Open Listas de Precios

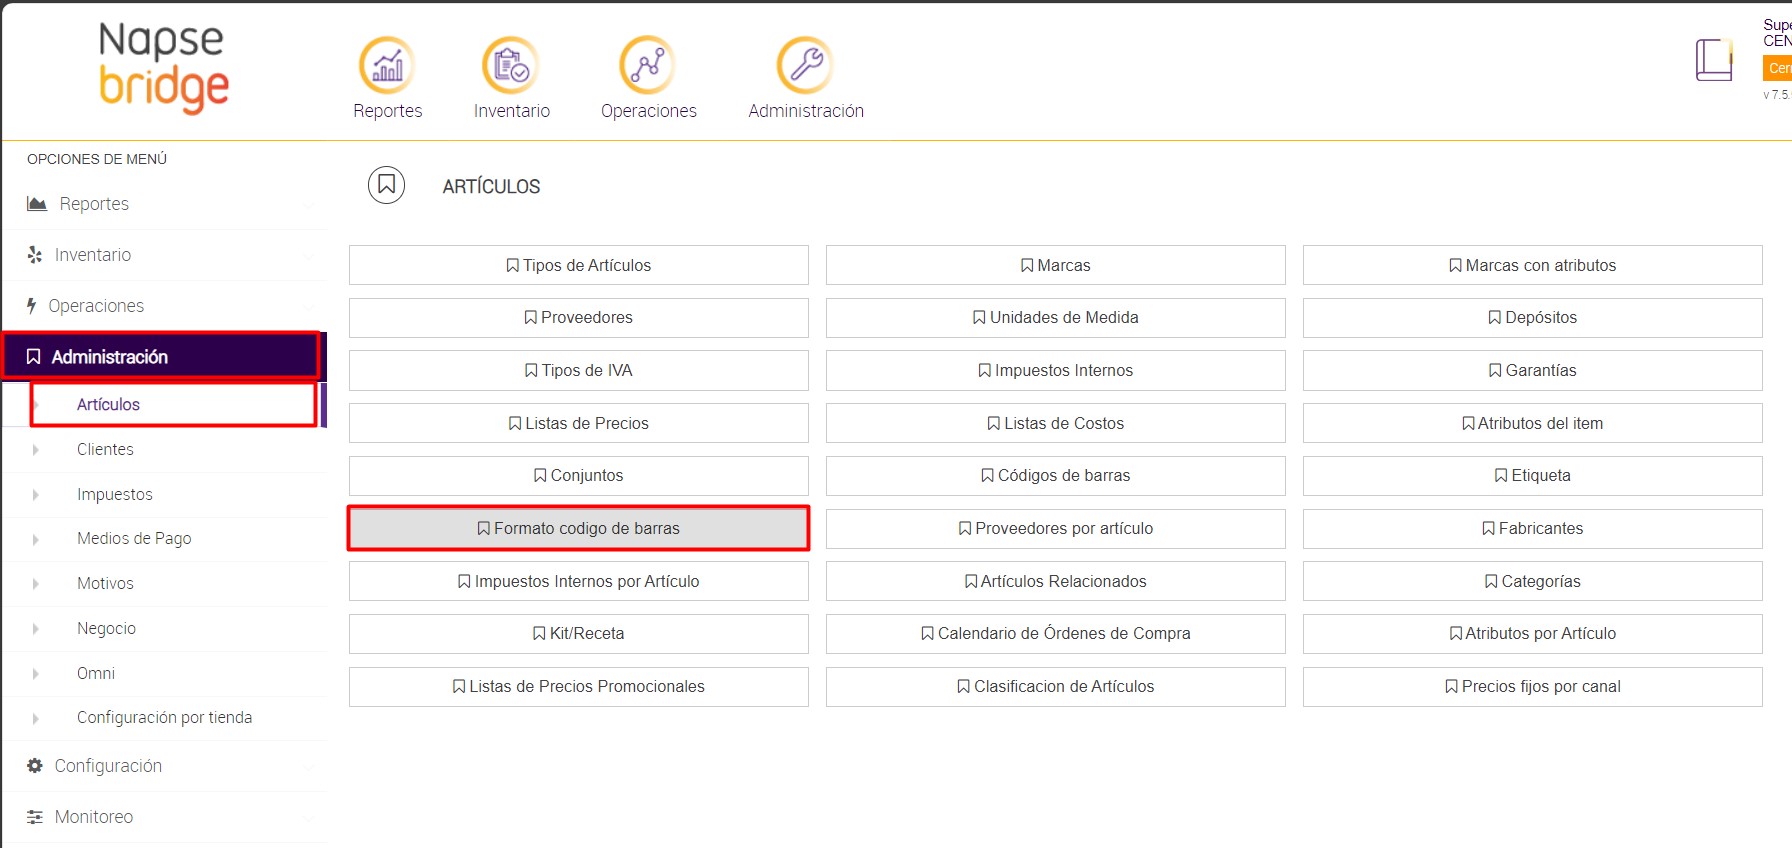click(x=578, y=423)
